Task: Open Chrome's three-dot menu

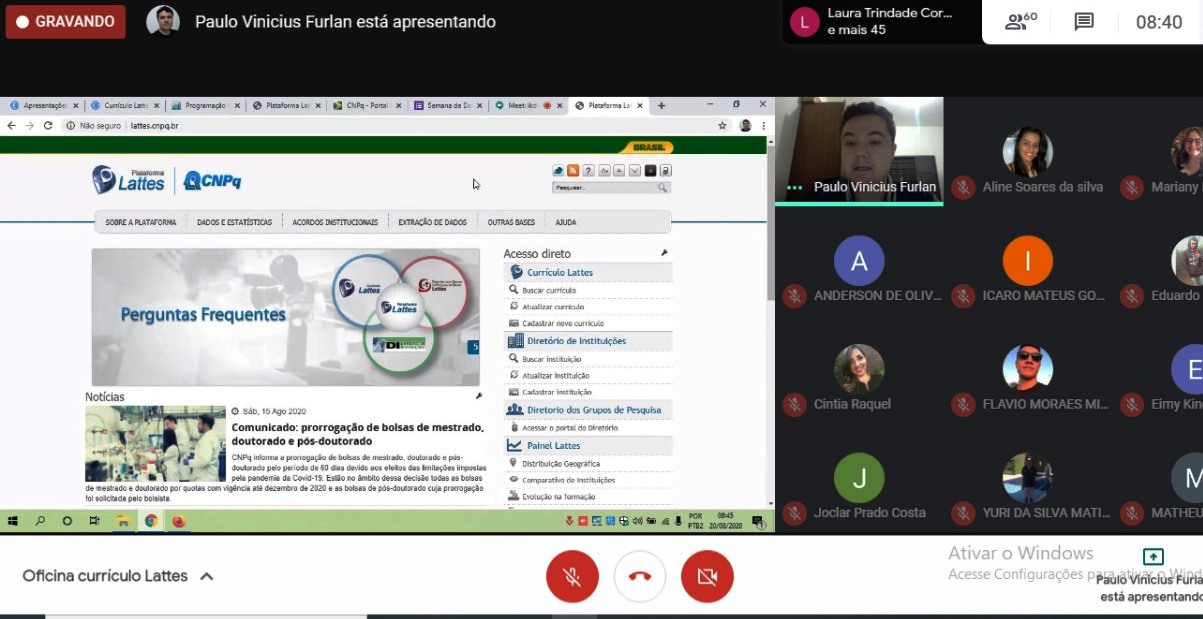Action: [x=764, y=126]
